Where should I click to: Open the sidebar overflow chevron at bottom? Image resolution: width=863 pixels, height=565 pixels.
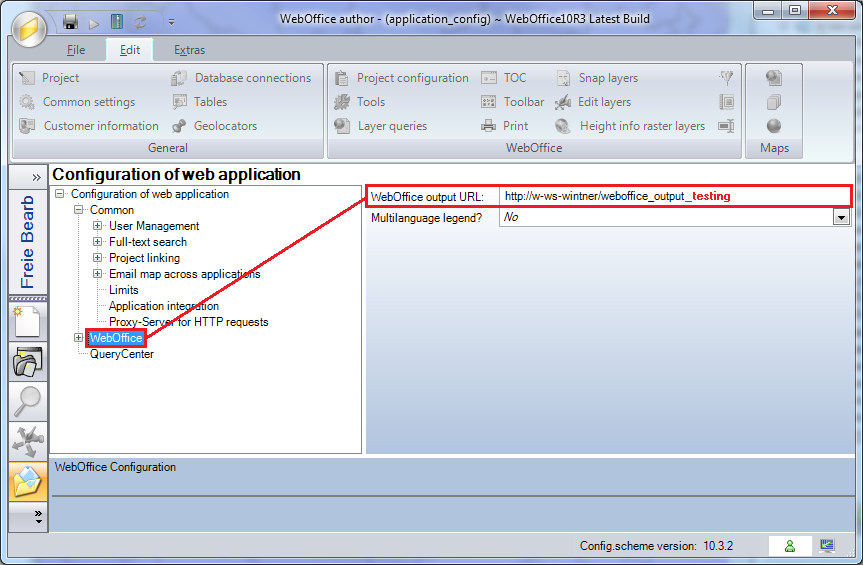coord(38,517)
